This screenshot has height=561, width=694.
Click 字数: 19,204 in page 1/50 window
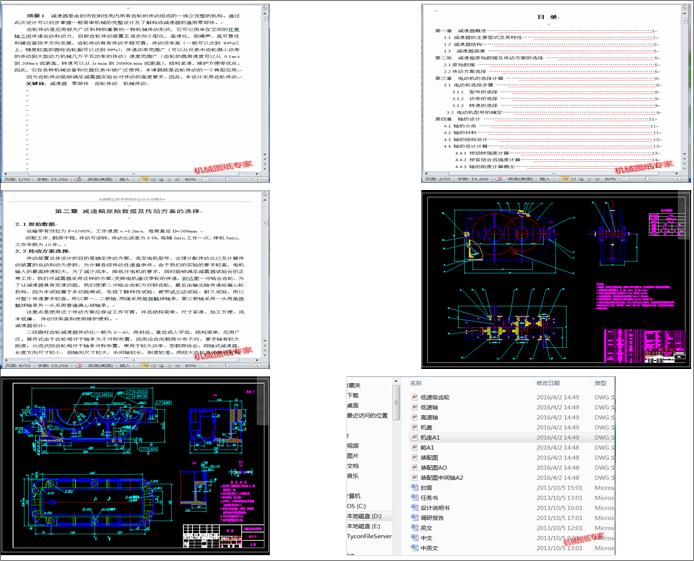click(x=52, y=179)
